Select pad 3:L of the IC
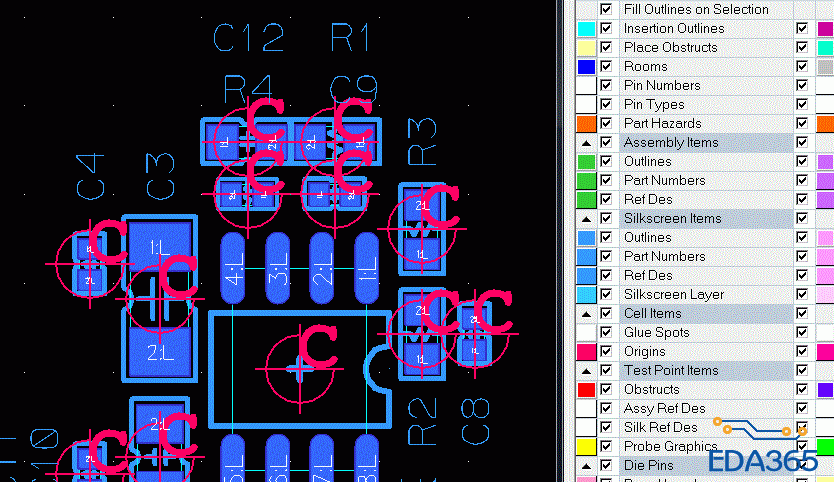 pyautogui.click(x=277, y=268)
